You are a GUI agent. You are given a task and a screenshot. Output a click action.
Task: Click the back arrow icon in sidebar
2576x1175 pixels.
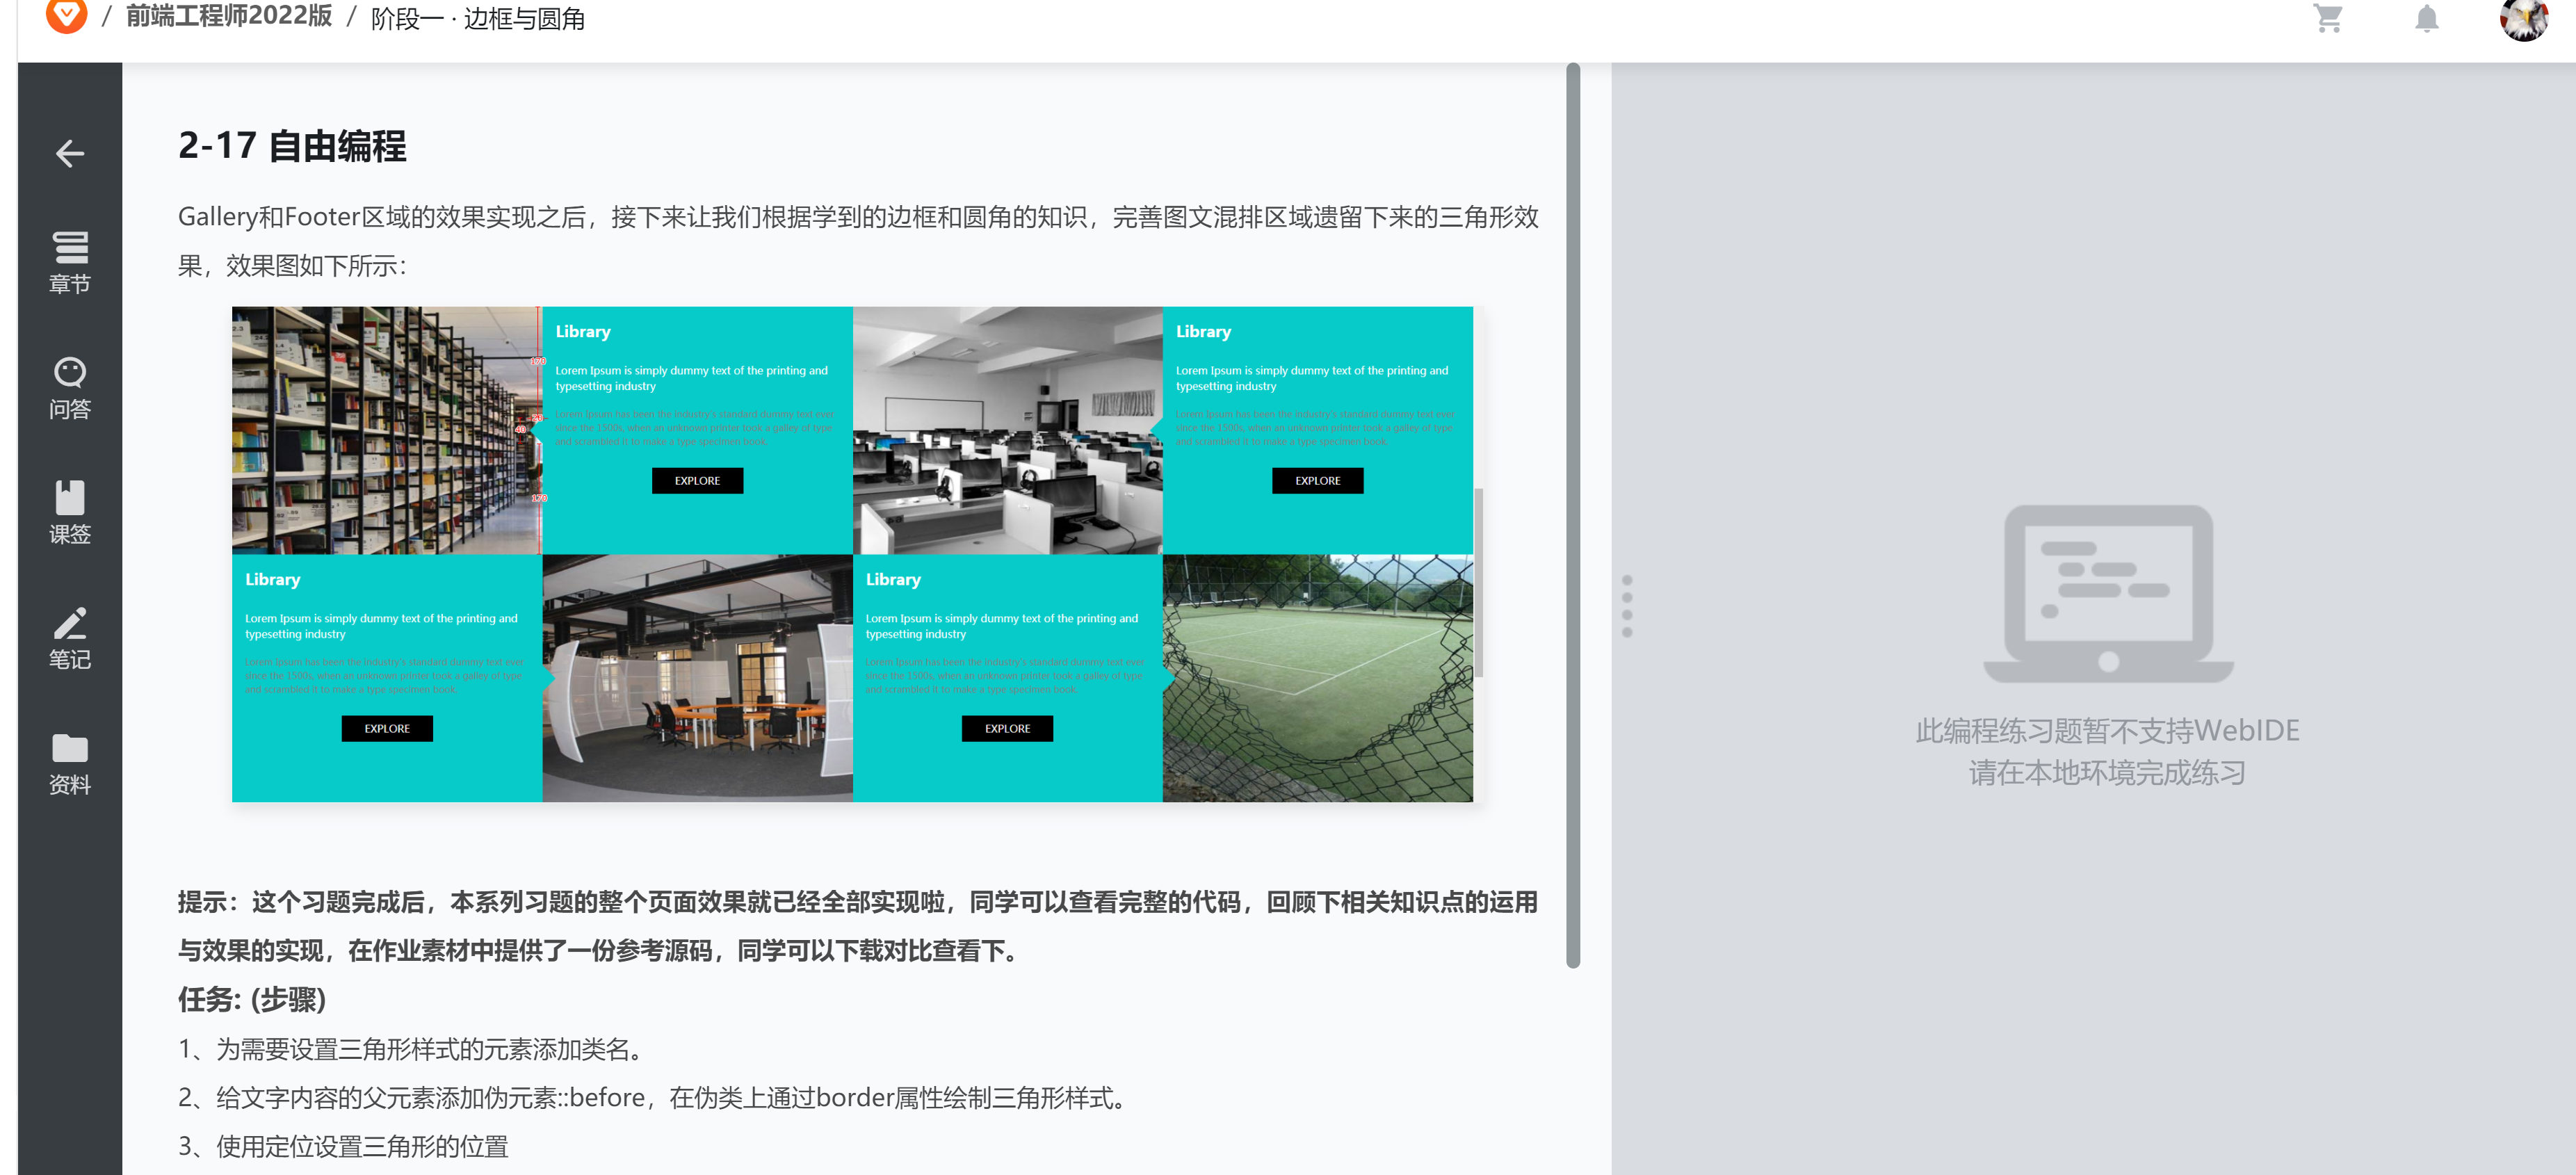pyautogui.click(x=69, y=153)
